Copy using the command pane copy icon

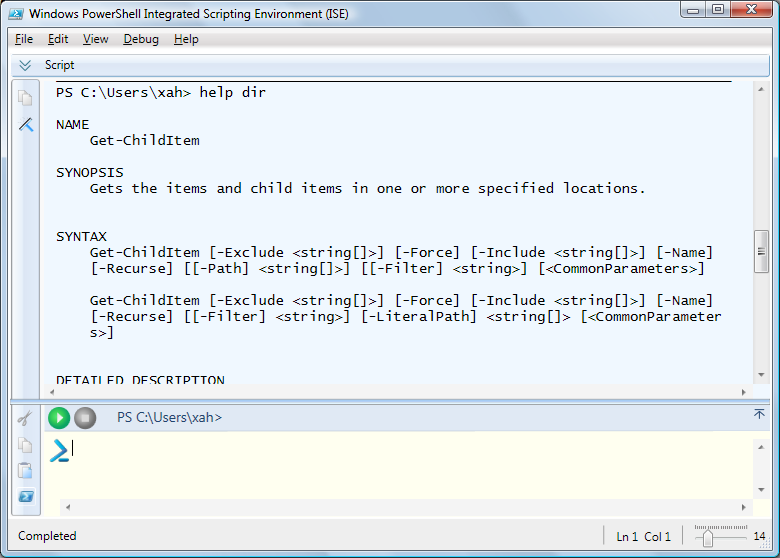(25, 445)
